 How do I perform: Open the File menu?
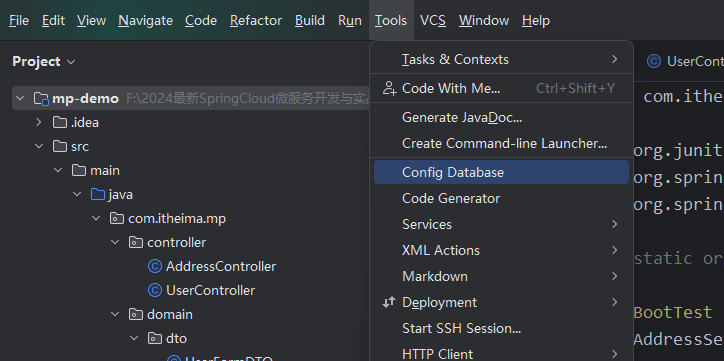(x=19, y=21)
